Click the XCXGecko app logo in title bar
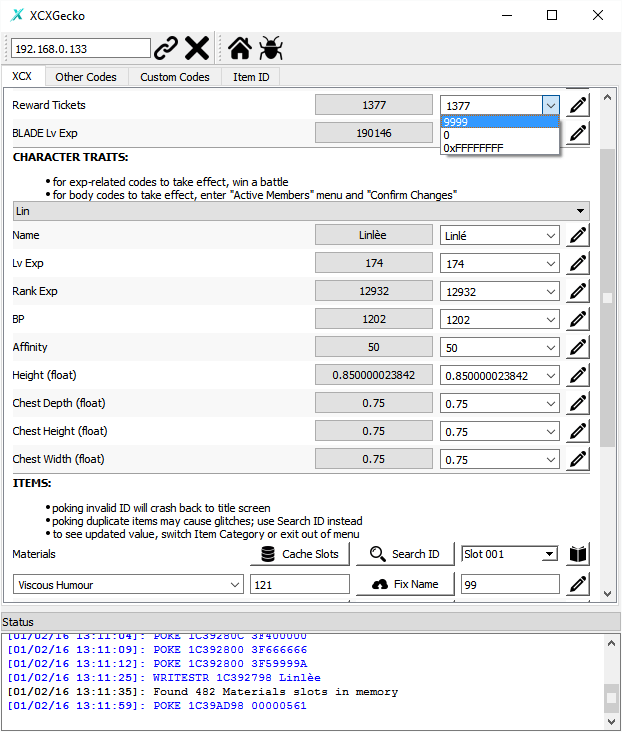The width and height of the screenshot is (622, 732). click(17, 15)
